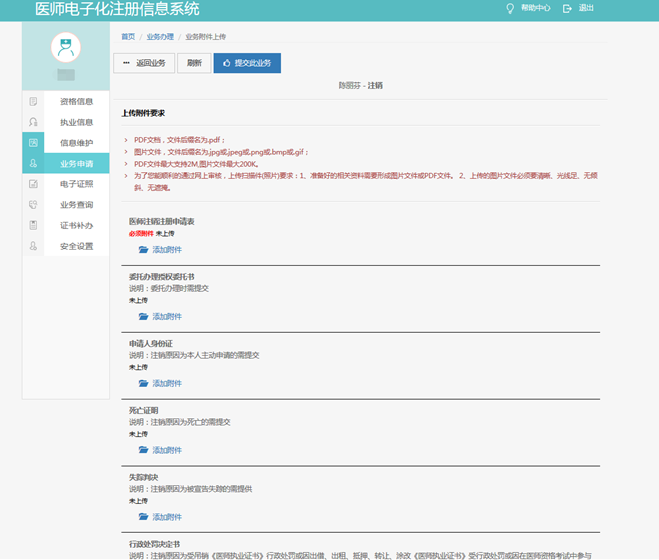Click the 信息维护 sidebar icon
This screenshot has height=560, width=659.
[x=33, y=143]
